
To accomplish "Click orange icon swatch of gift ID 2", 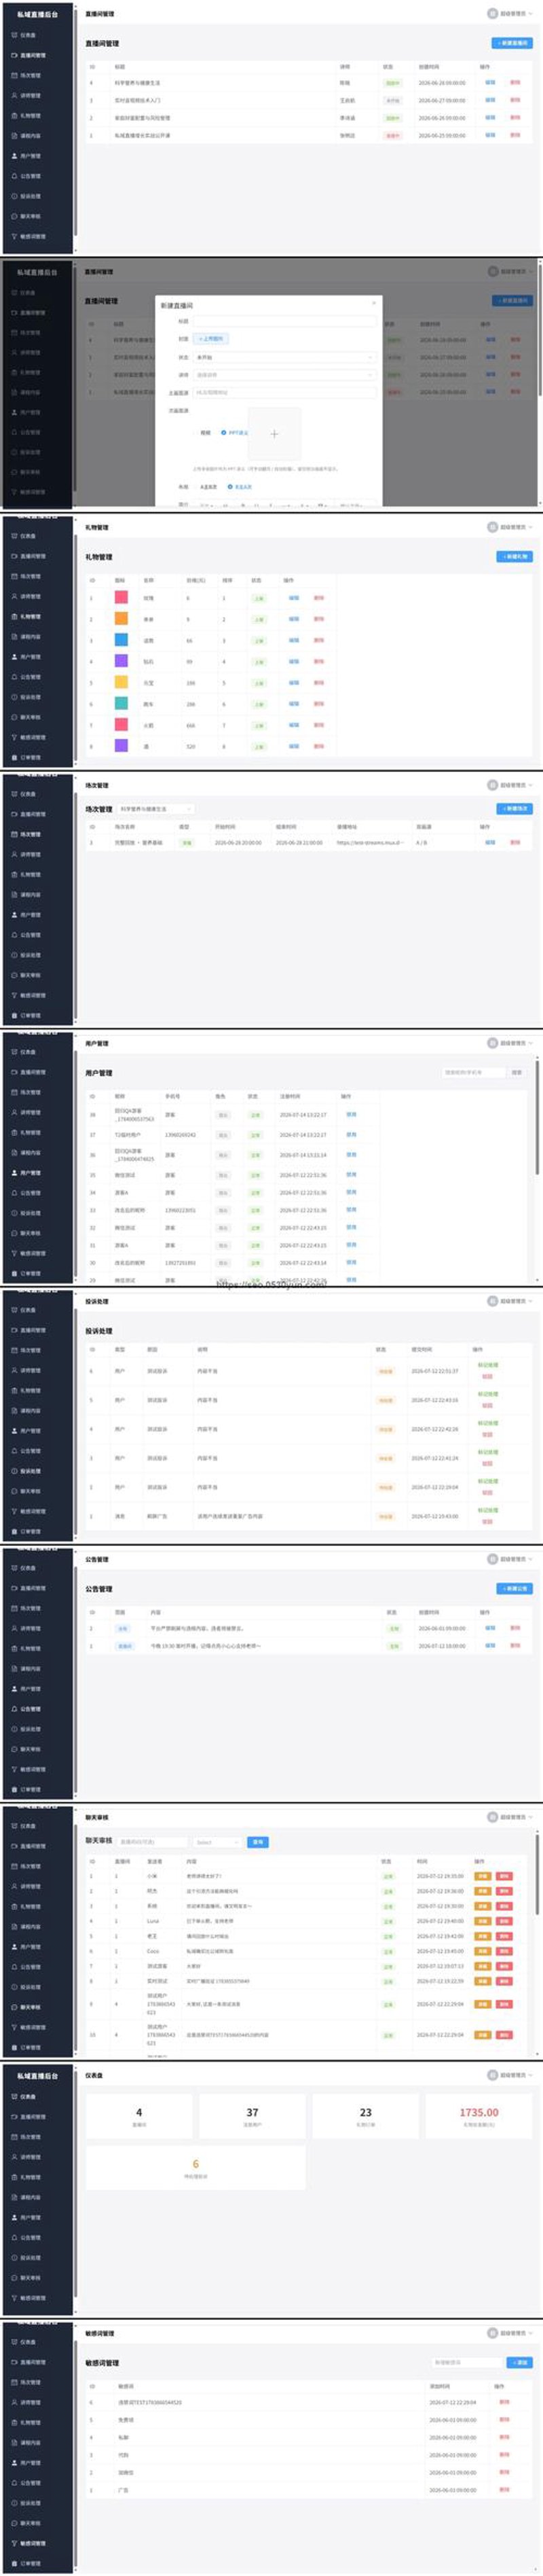I will 121,619.
